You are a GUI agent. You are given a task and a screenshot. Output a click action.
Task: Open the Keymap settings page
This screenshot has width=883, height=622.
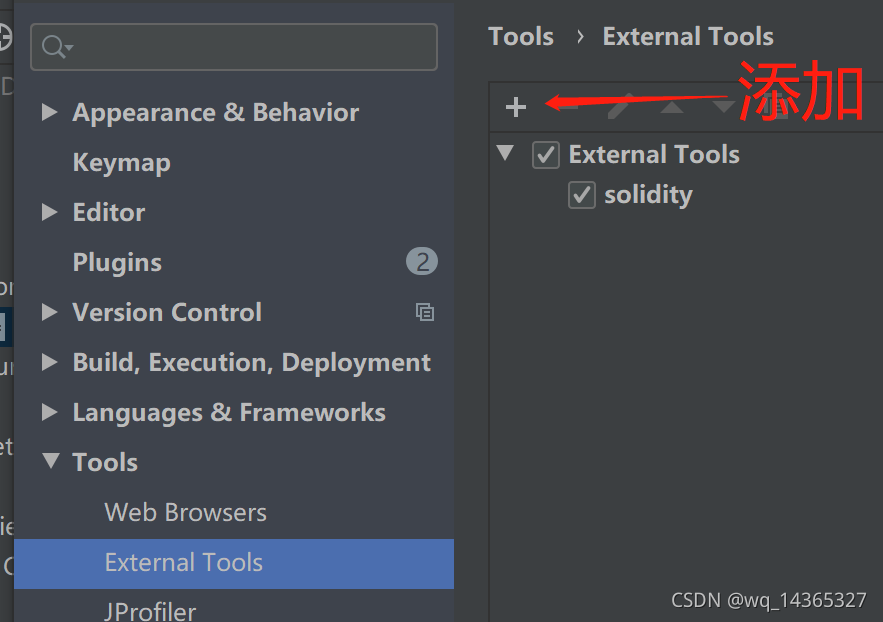tap(121, 163)
